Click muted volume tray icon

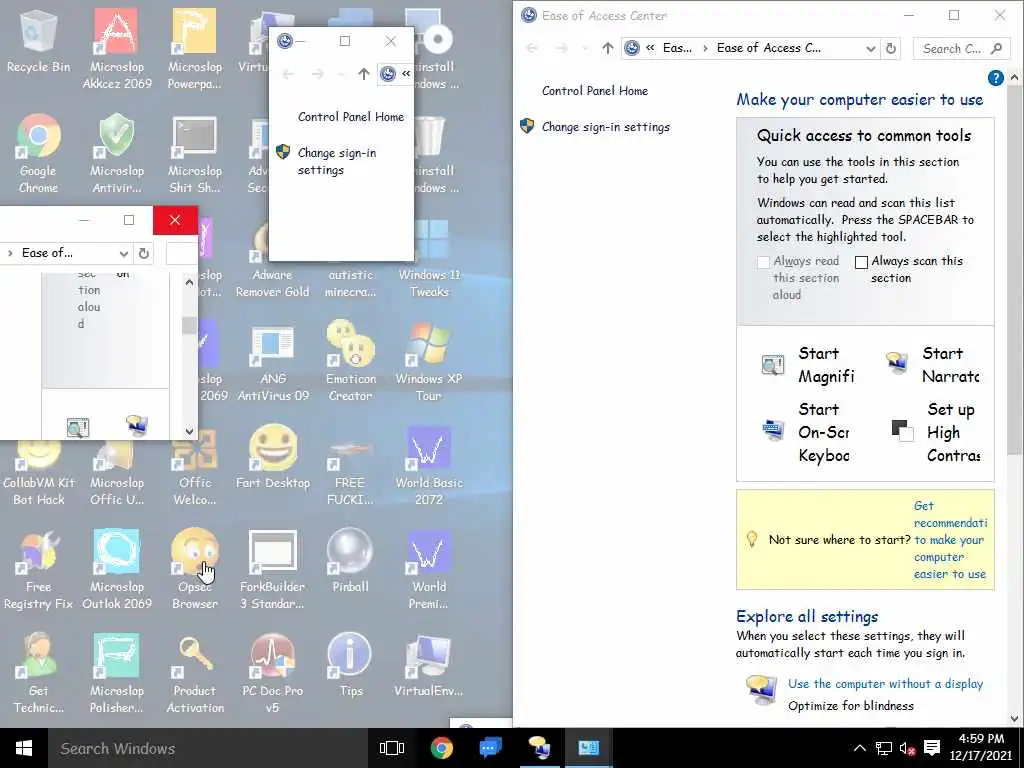pyautogui.click(x=907, y=748)
